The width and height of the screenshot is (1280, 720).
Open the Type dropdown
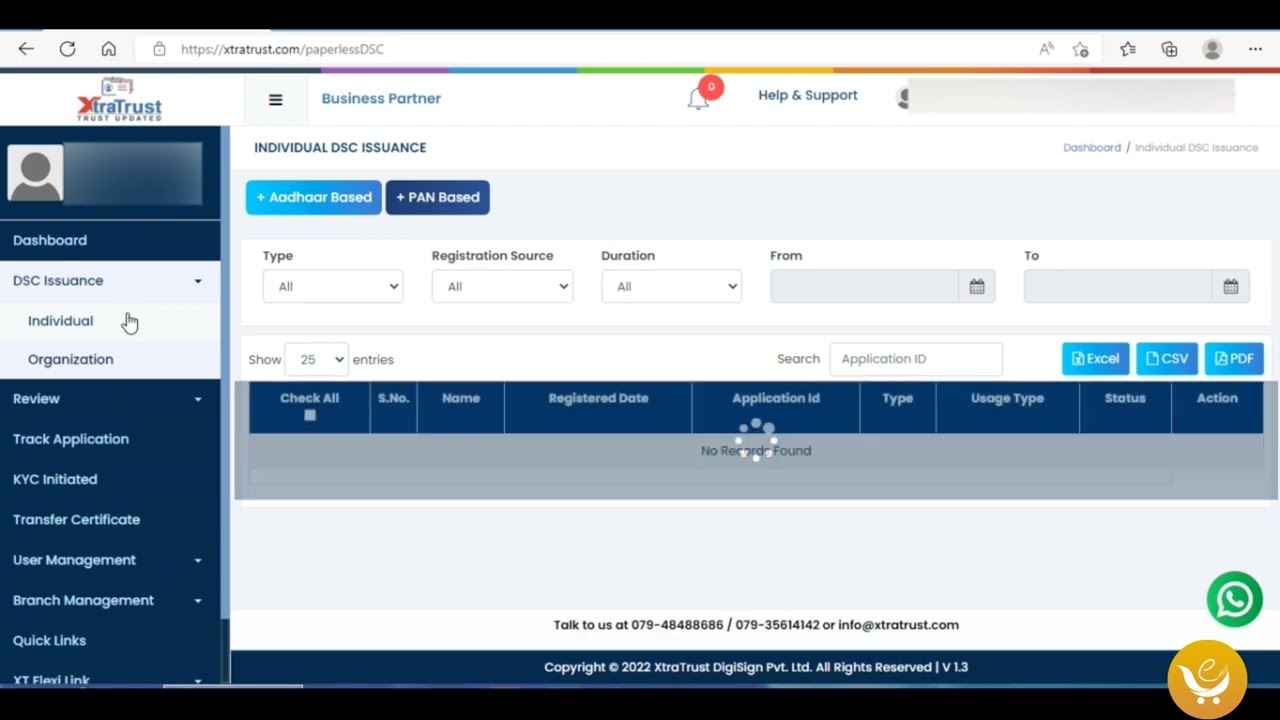point(333,287)
